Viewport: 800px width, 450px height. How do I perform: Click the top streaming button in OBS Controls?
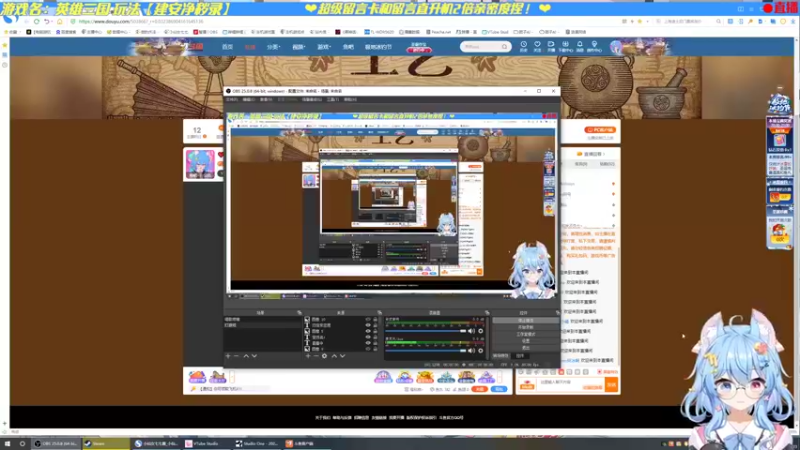[526, 320]
